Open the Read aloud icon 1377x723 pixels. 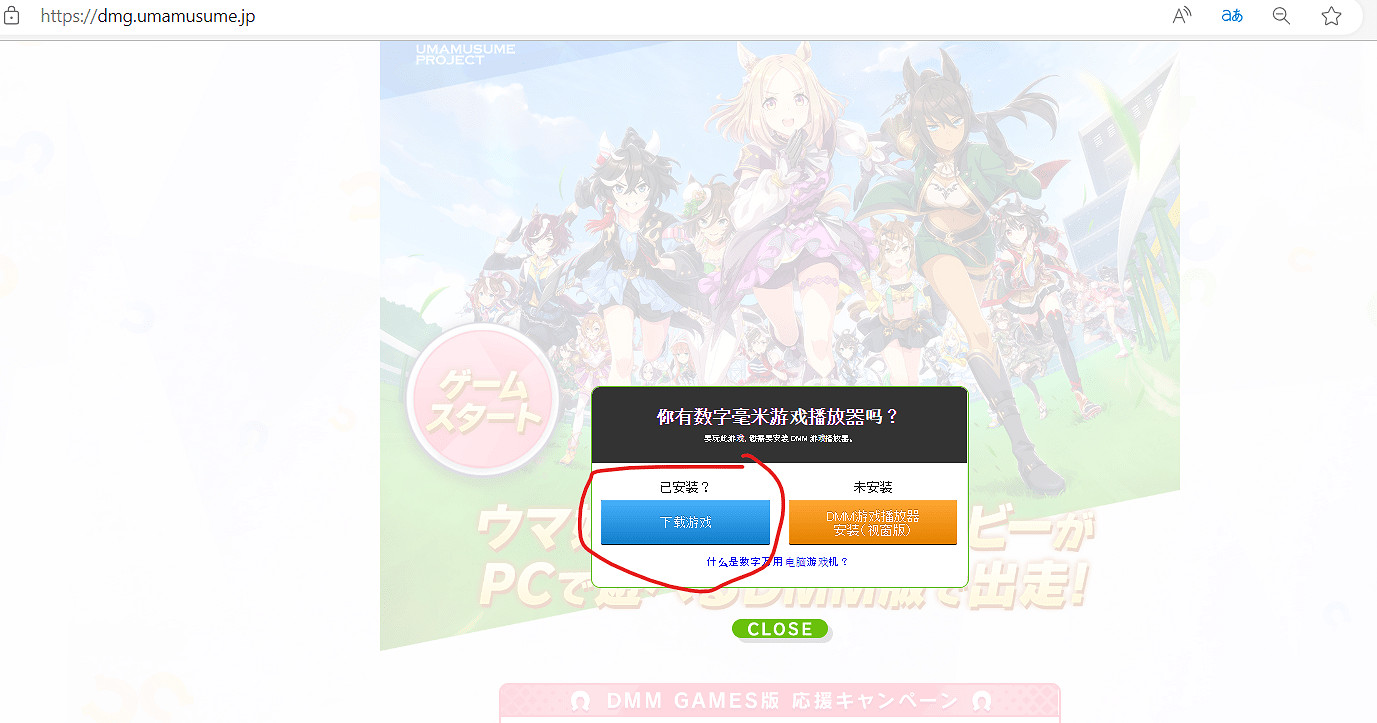click(1182, 16)
